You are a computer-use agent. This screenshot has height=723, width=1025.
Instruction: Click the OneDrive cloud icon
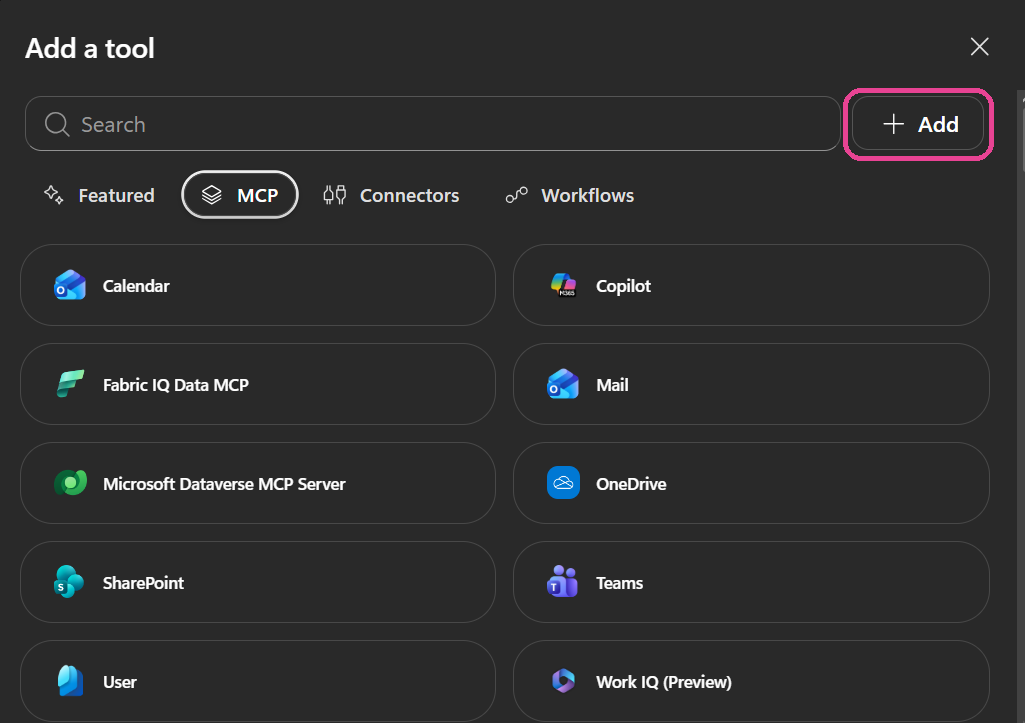point(563,483)
